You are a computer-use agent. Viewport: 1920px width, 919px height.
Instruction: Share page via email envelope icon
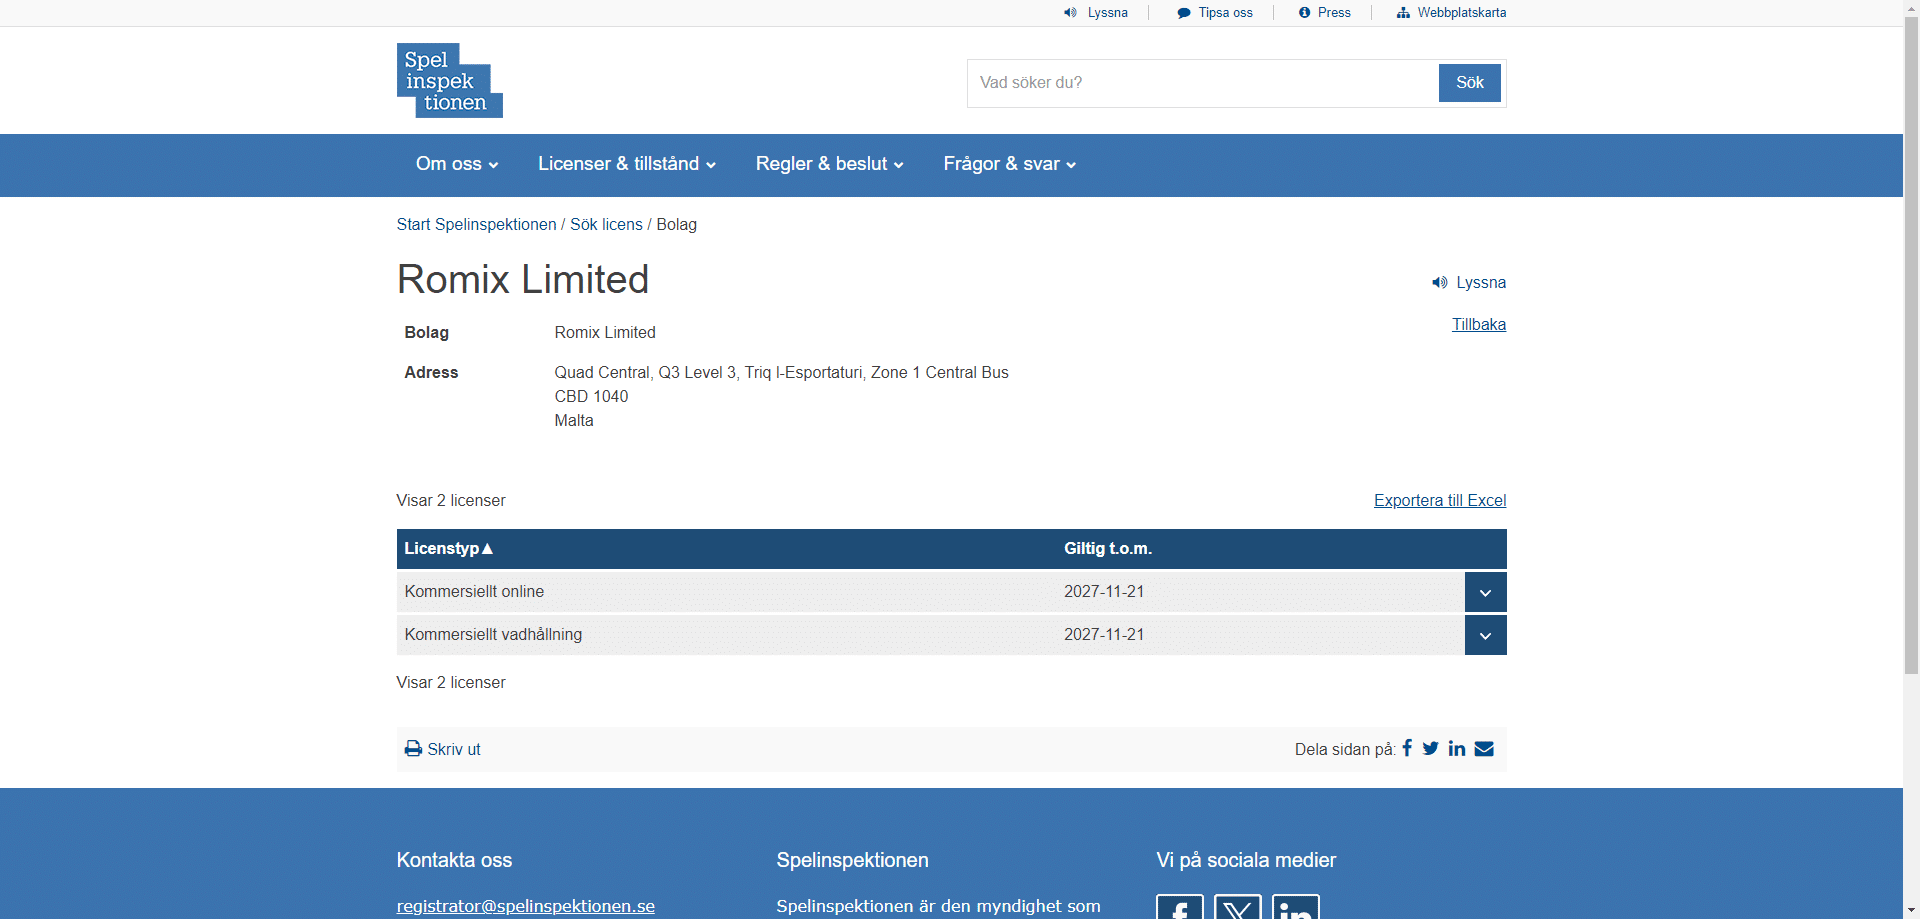point(1484,748)
